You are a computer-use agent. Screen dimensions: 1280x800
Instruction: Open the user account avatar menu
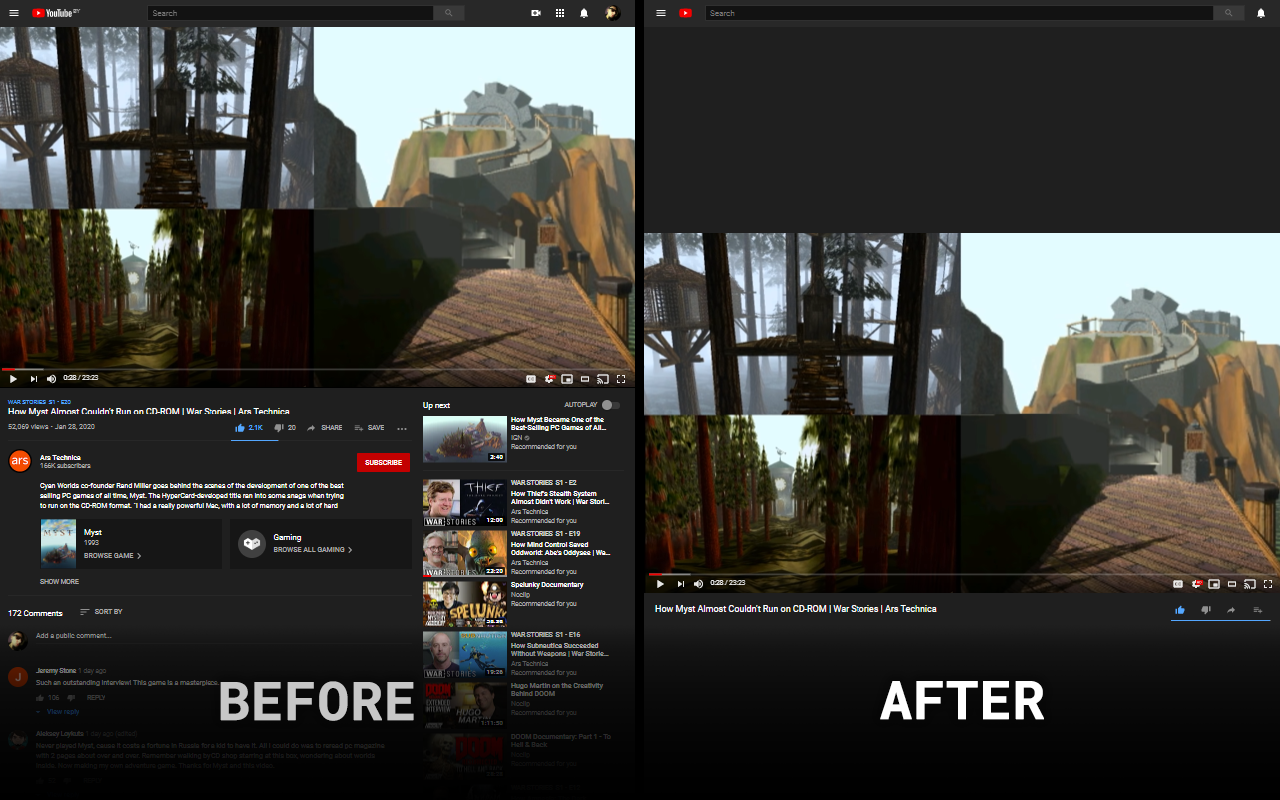tap(612, 13)
